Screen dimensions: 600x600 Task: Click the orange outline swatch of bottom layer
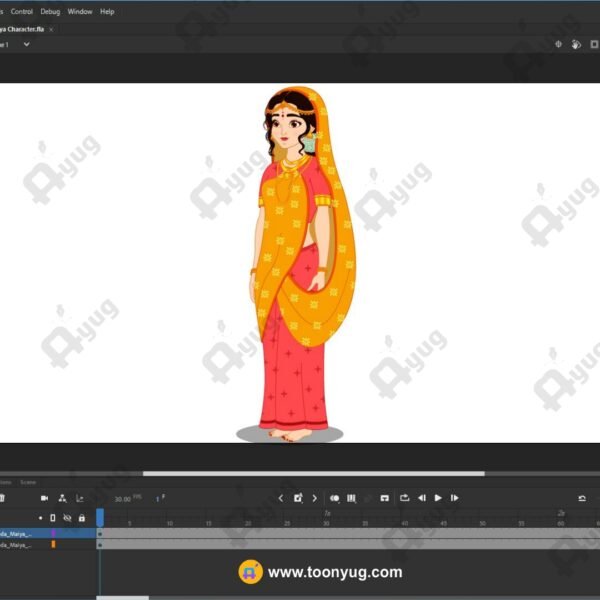[x=54, y=544]
